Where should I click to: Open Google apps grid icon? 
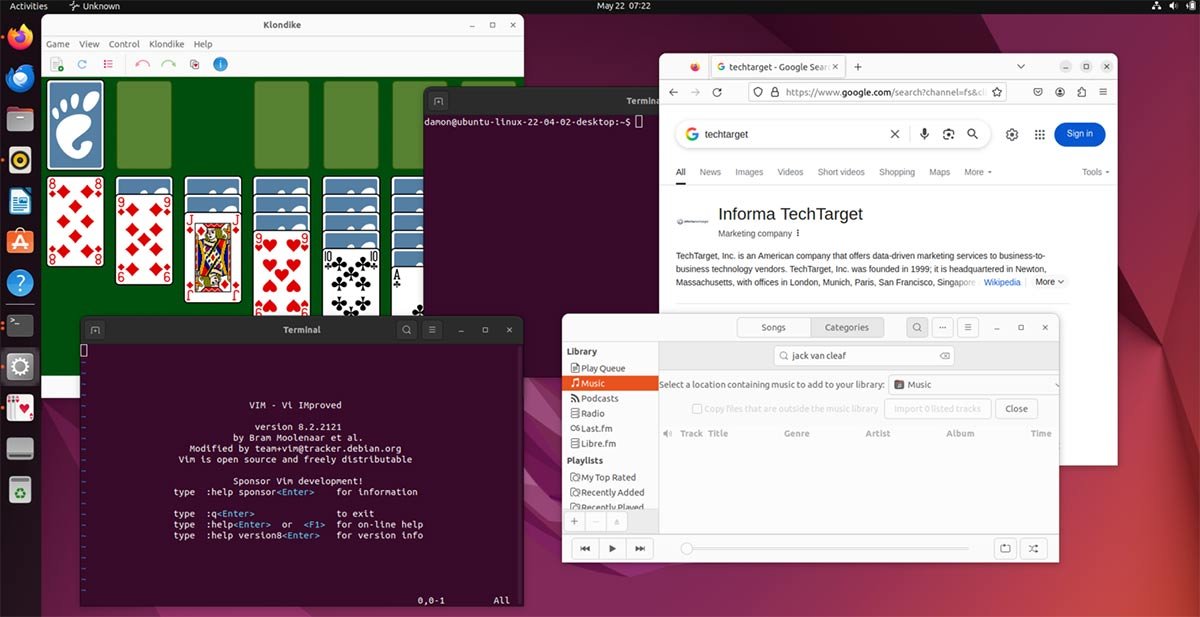point(1039,134)
